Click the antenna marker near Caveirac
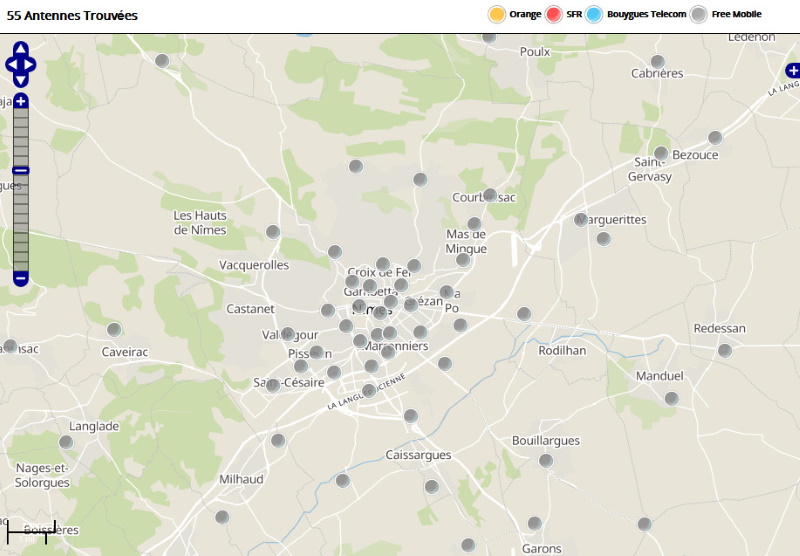Screen dimensions: 800x556 point(114,329)
